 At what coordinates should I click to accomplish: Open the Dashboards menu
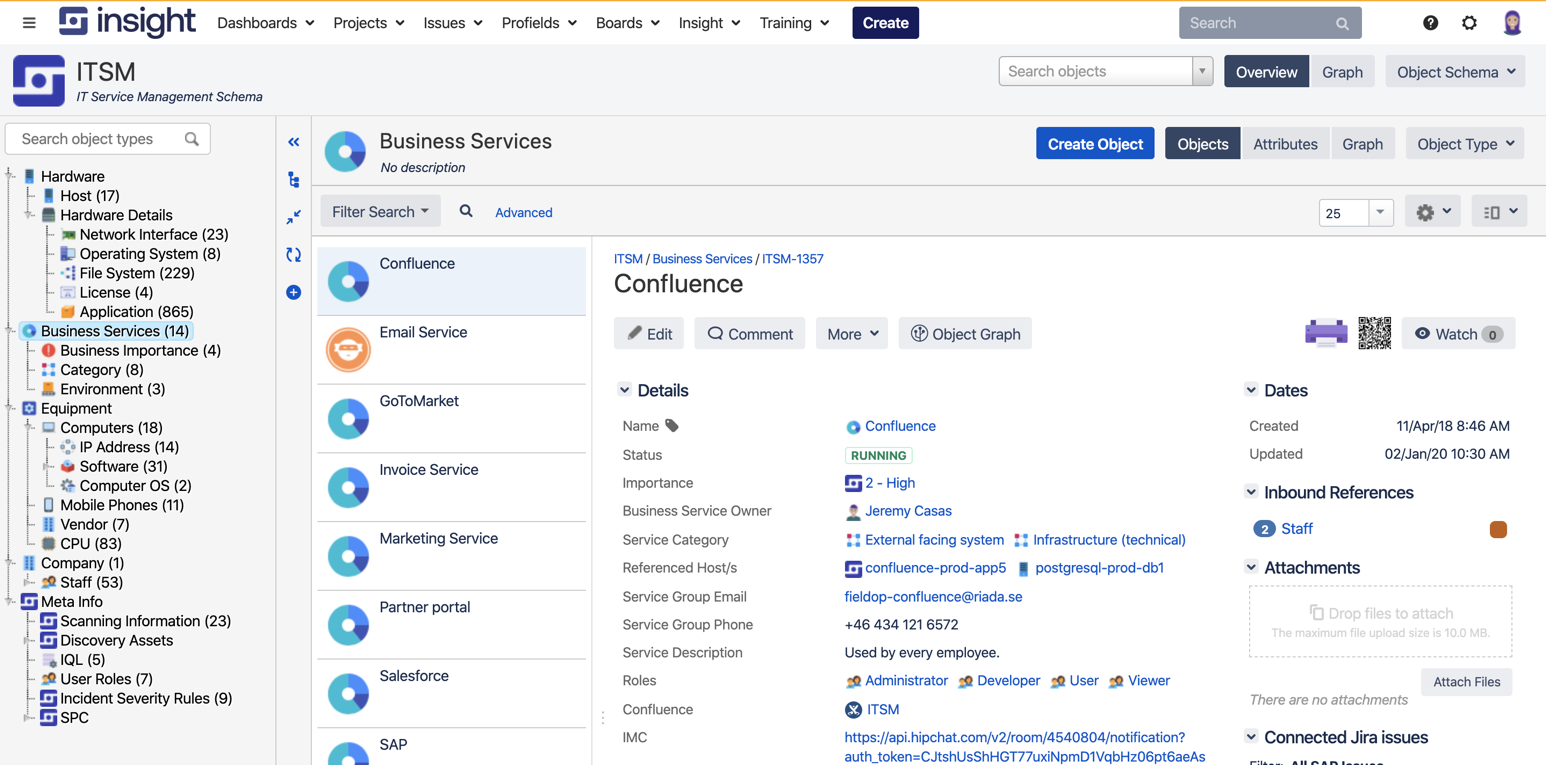coord(265,23)
